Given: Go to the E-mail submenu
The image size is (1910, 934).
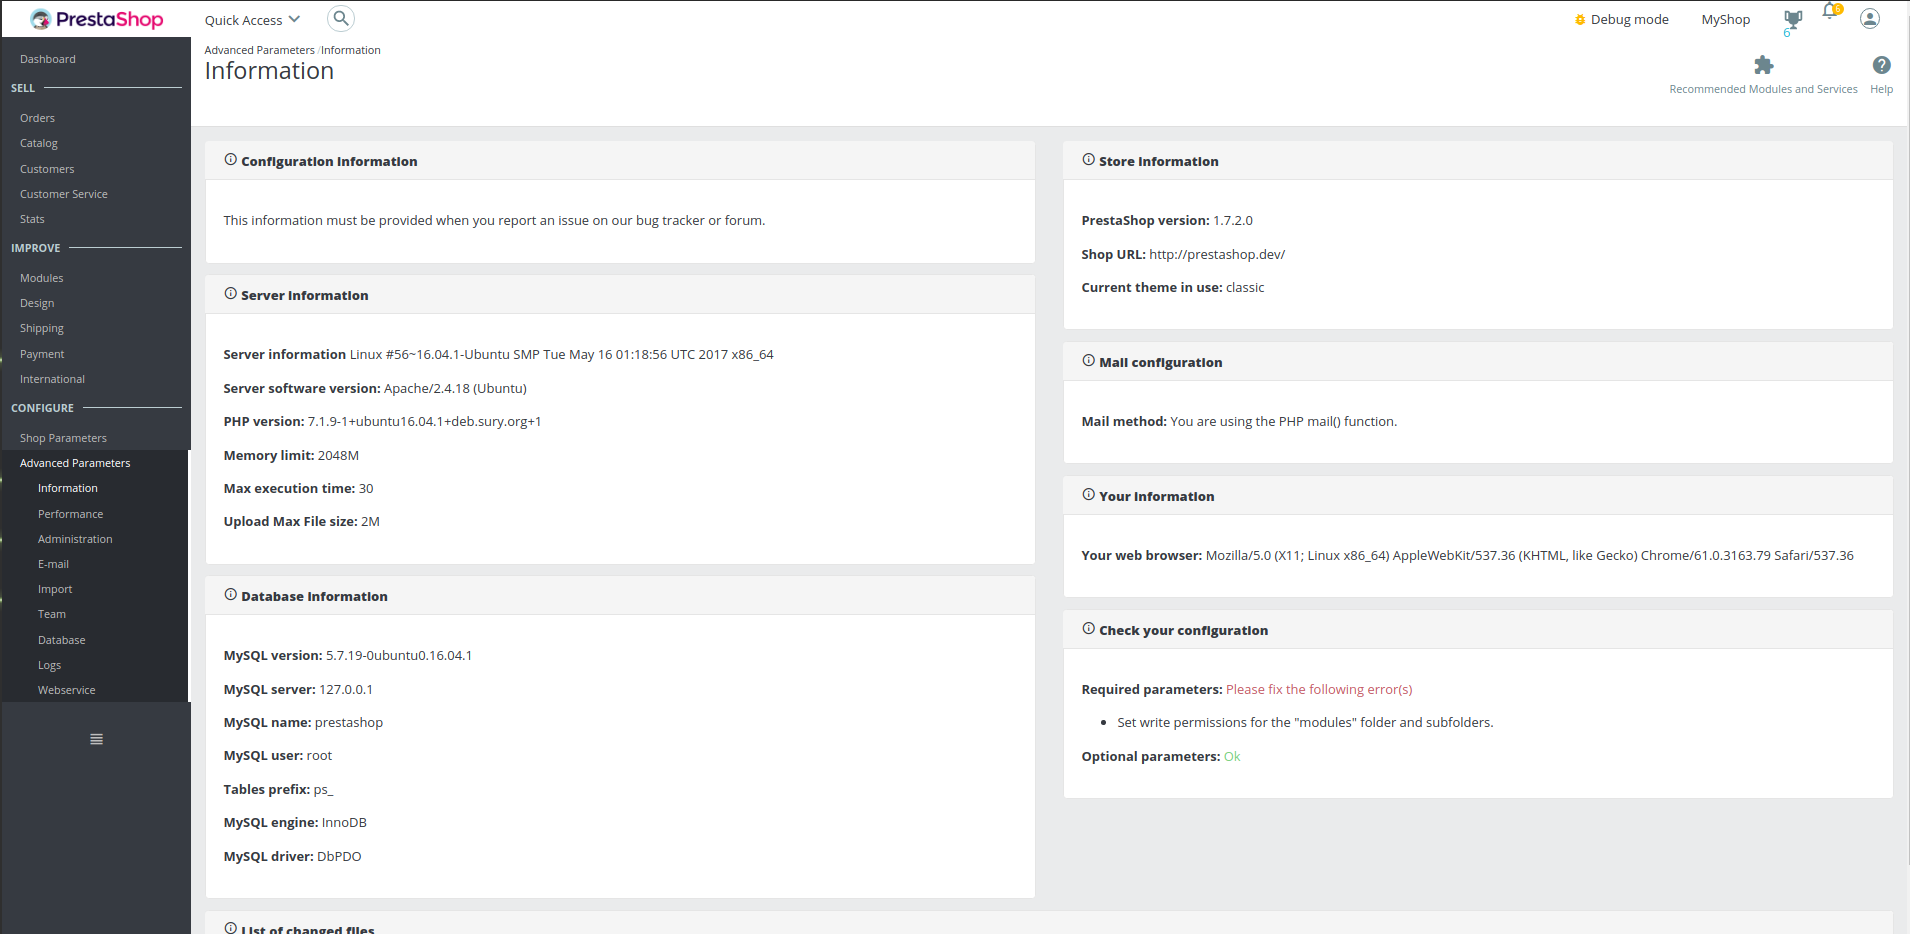Looking at the screenshot, I should tap(53, 564).
